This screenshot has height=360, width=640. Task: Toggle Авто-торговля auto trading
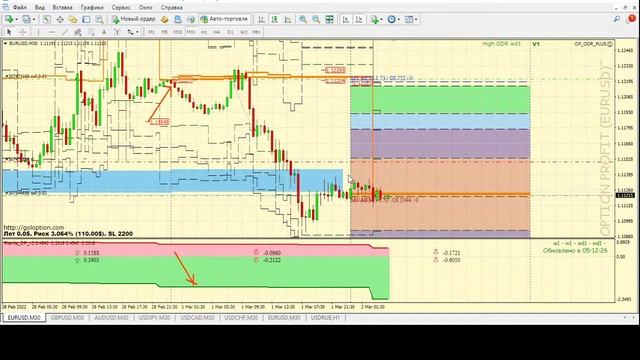(x=224, y=19)
